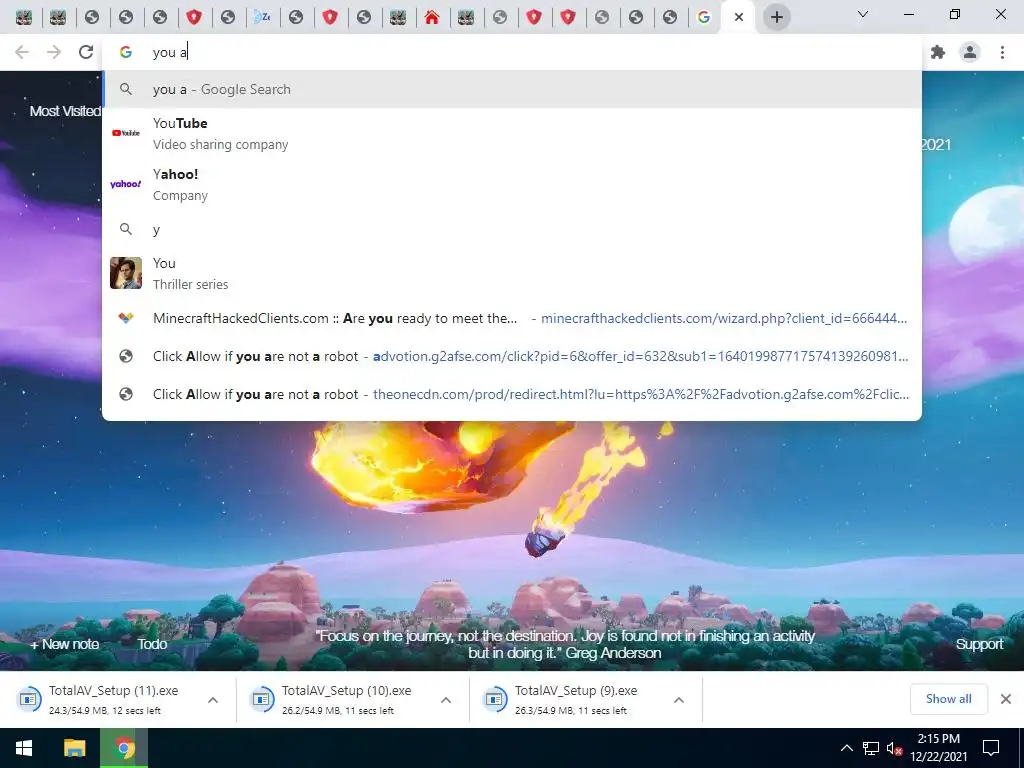Expand options for TotalAV_Setup (11).exe
Viewport: 1024px width, 768px height.
coord(213,700)
